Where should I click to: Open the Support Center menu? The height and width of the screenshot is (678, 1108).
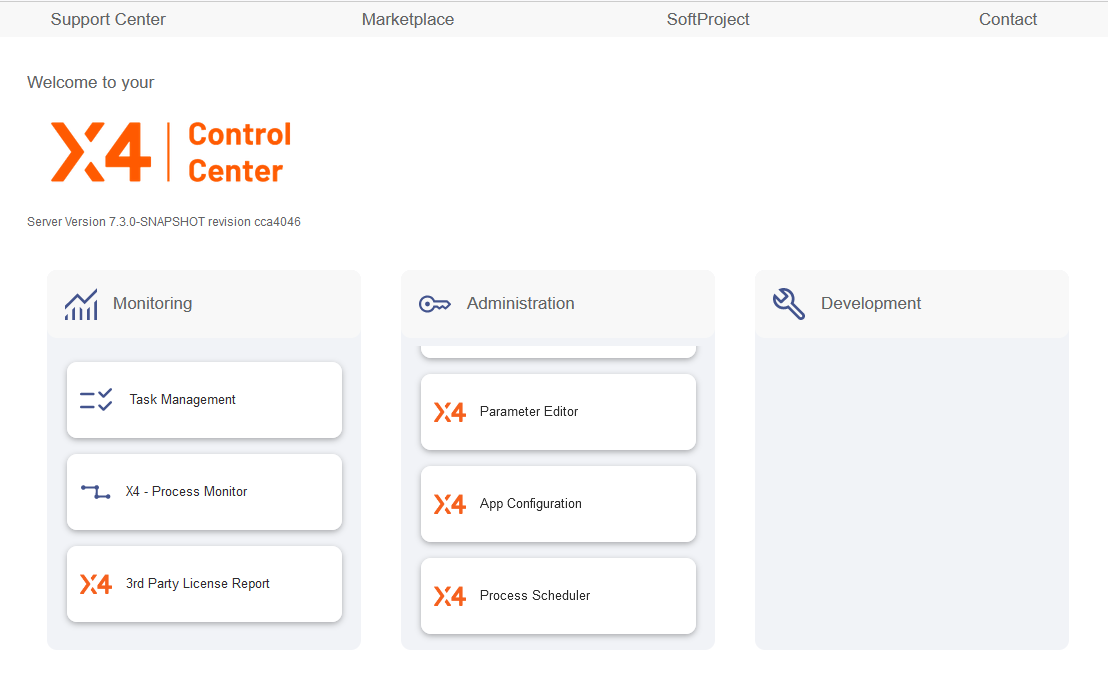(x=108, y=19)
